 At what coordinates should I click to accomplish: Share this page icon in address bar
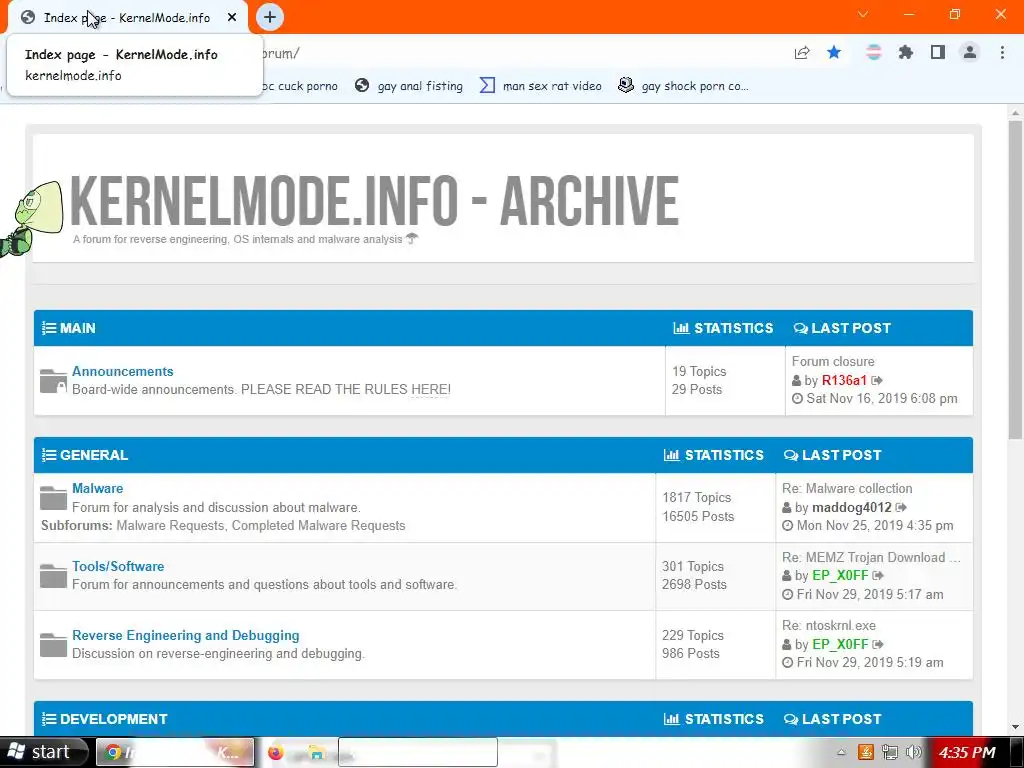tap(802, 53)
